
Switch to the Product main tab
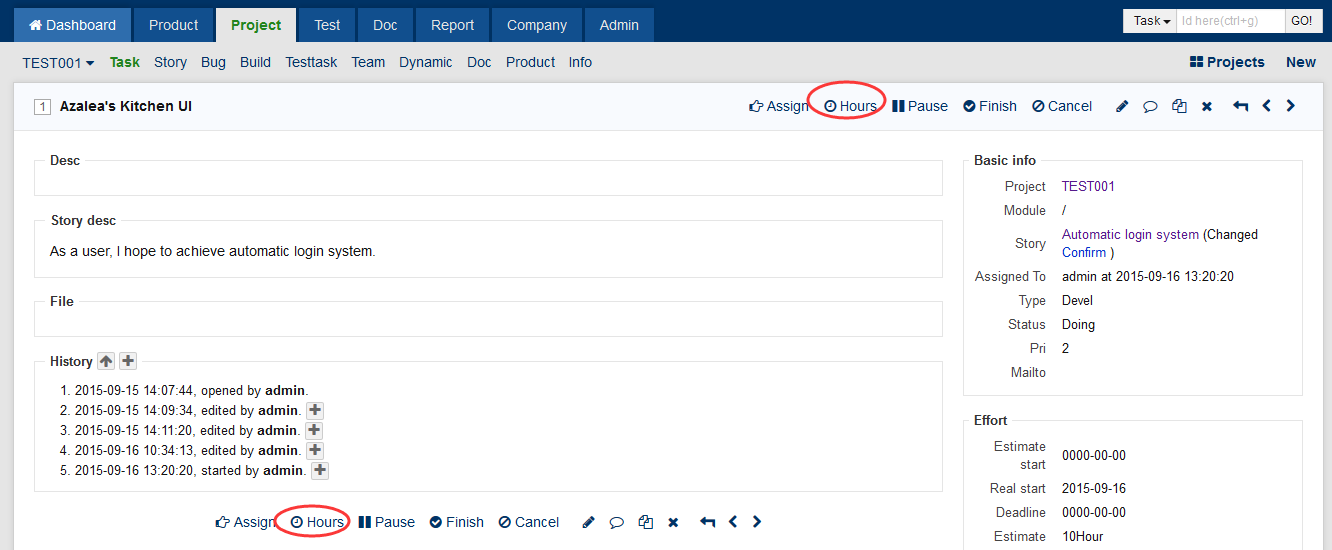[x=173, y=25]
